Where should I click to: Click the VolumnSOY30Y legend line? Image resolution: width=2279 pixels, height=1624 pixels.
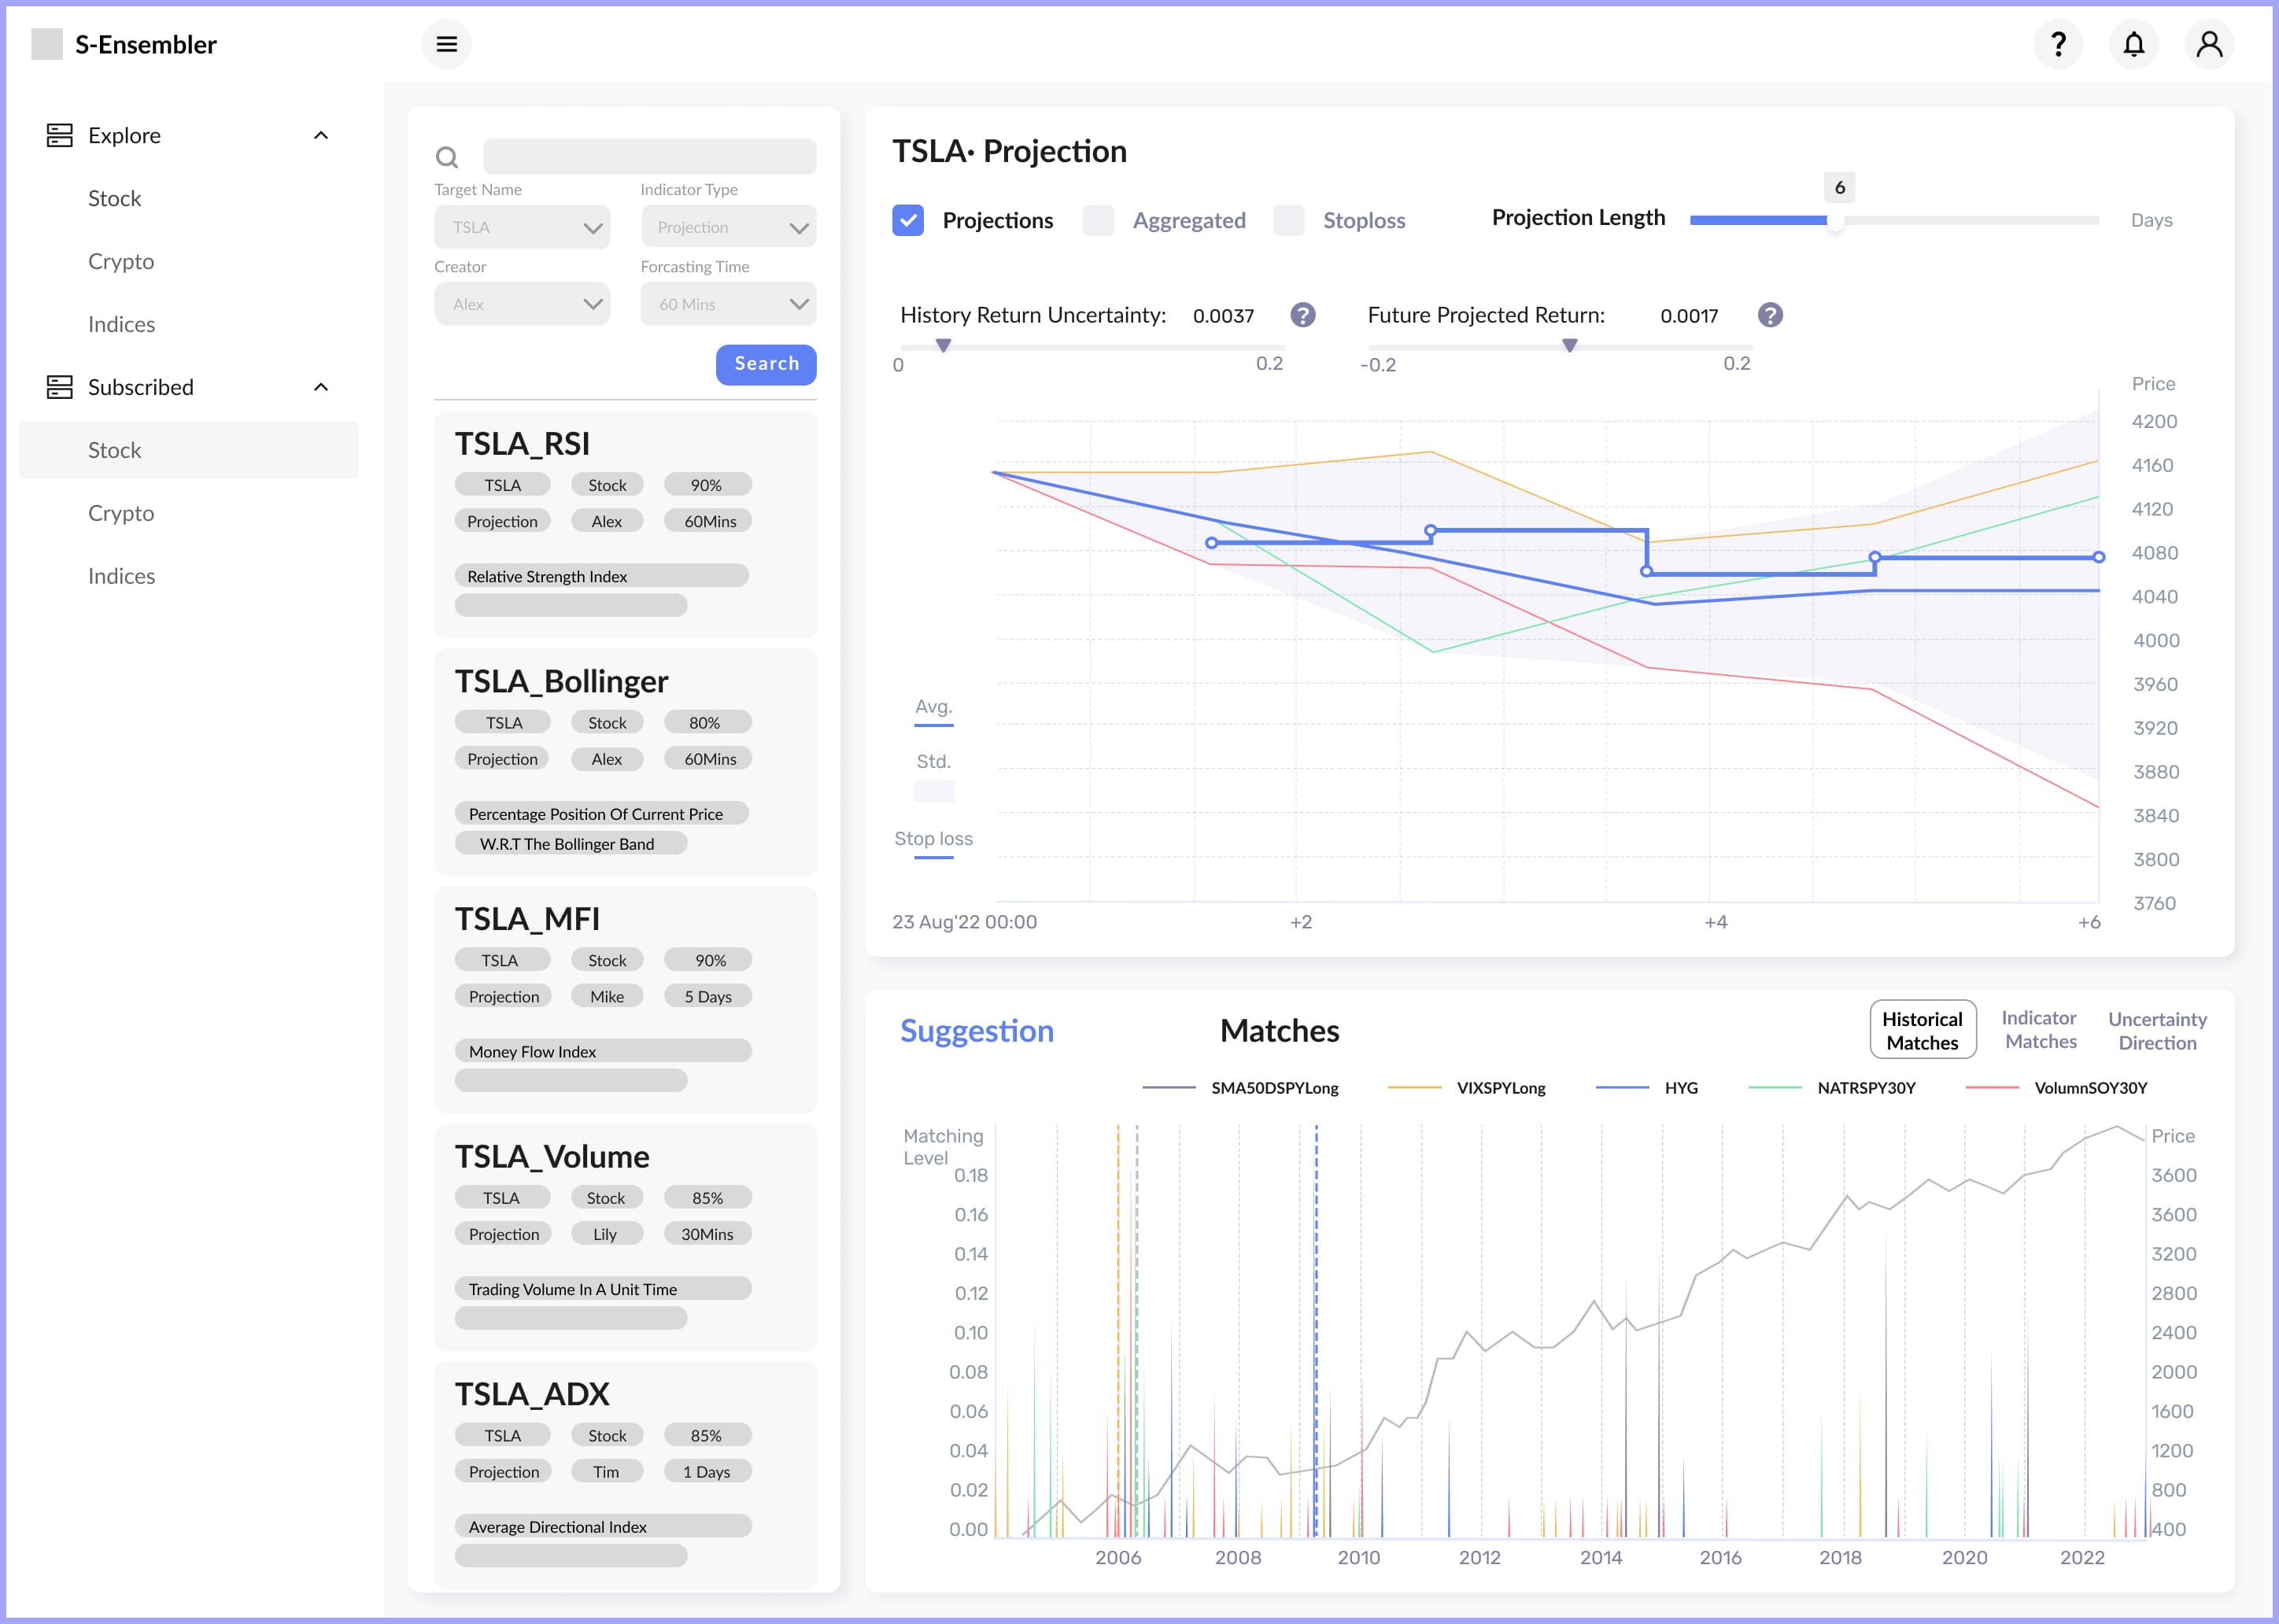coord(1992,1087)
